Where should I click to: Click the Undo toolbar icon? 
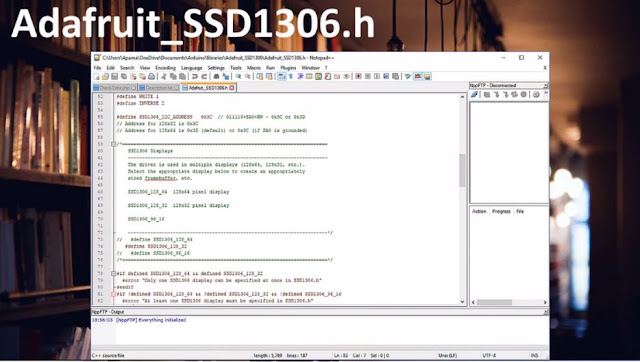(x=195, y=77)
